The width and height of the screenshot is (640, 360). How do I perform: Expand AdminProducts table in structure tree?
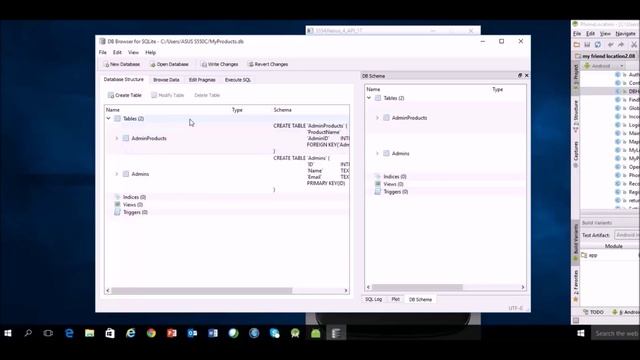(117, 138)
